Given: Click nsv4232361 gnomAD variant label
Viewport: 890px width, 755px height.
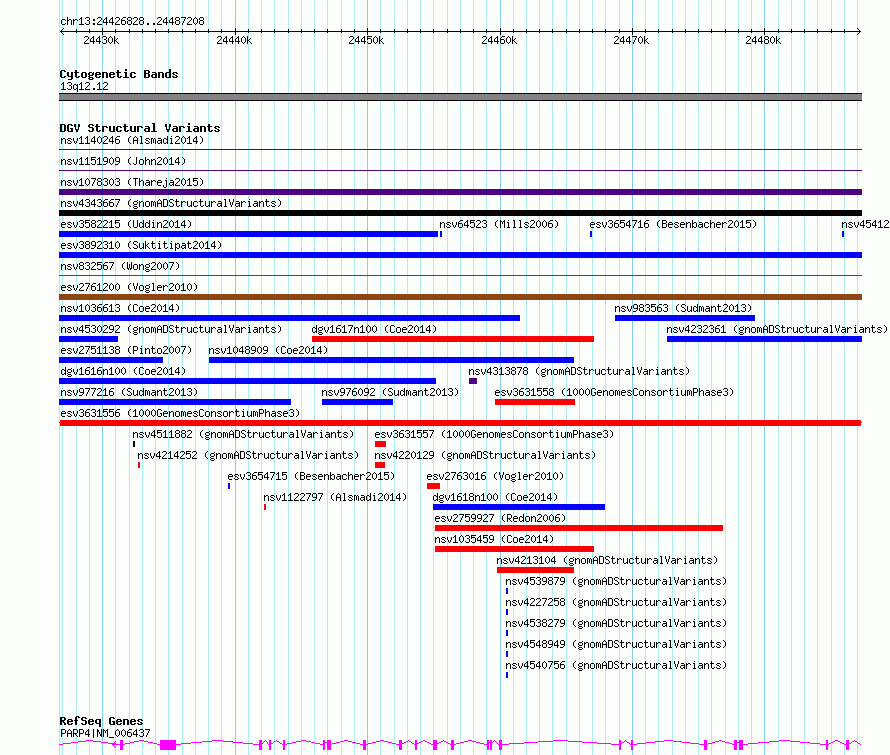Looking at the screenshot, I should pyautogui.click(x=777, y=329).
